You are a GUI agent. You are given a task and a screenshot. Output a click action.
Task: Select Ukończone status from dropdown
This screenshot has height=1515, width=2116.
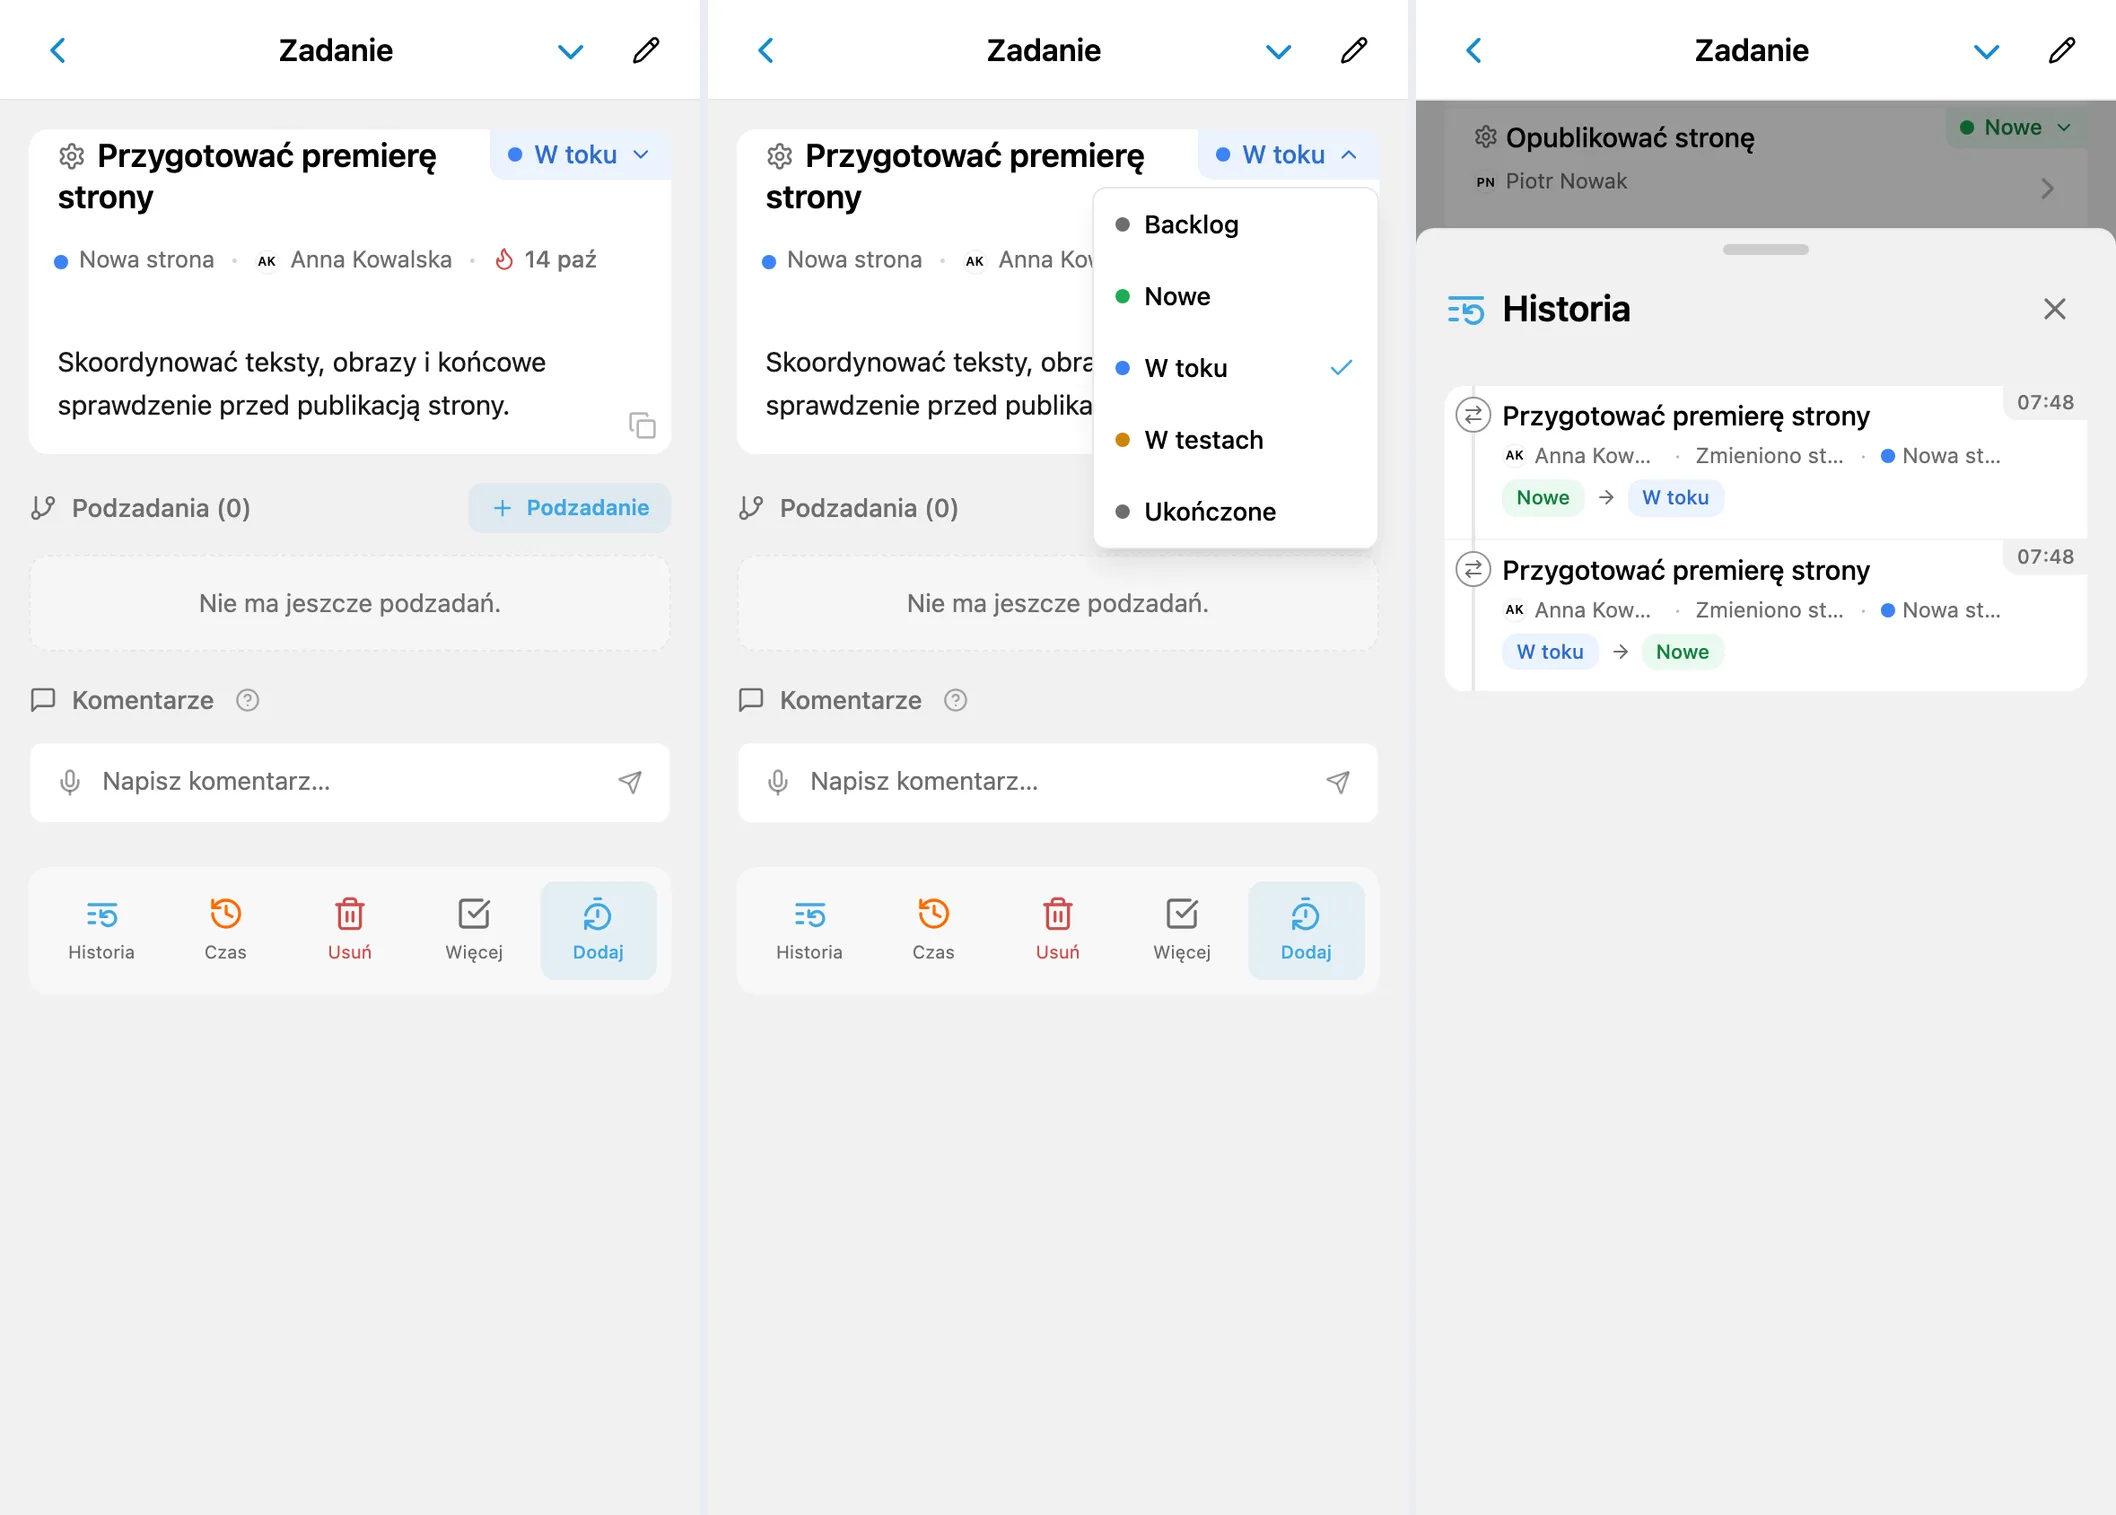1236,512
